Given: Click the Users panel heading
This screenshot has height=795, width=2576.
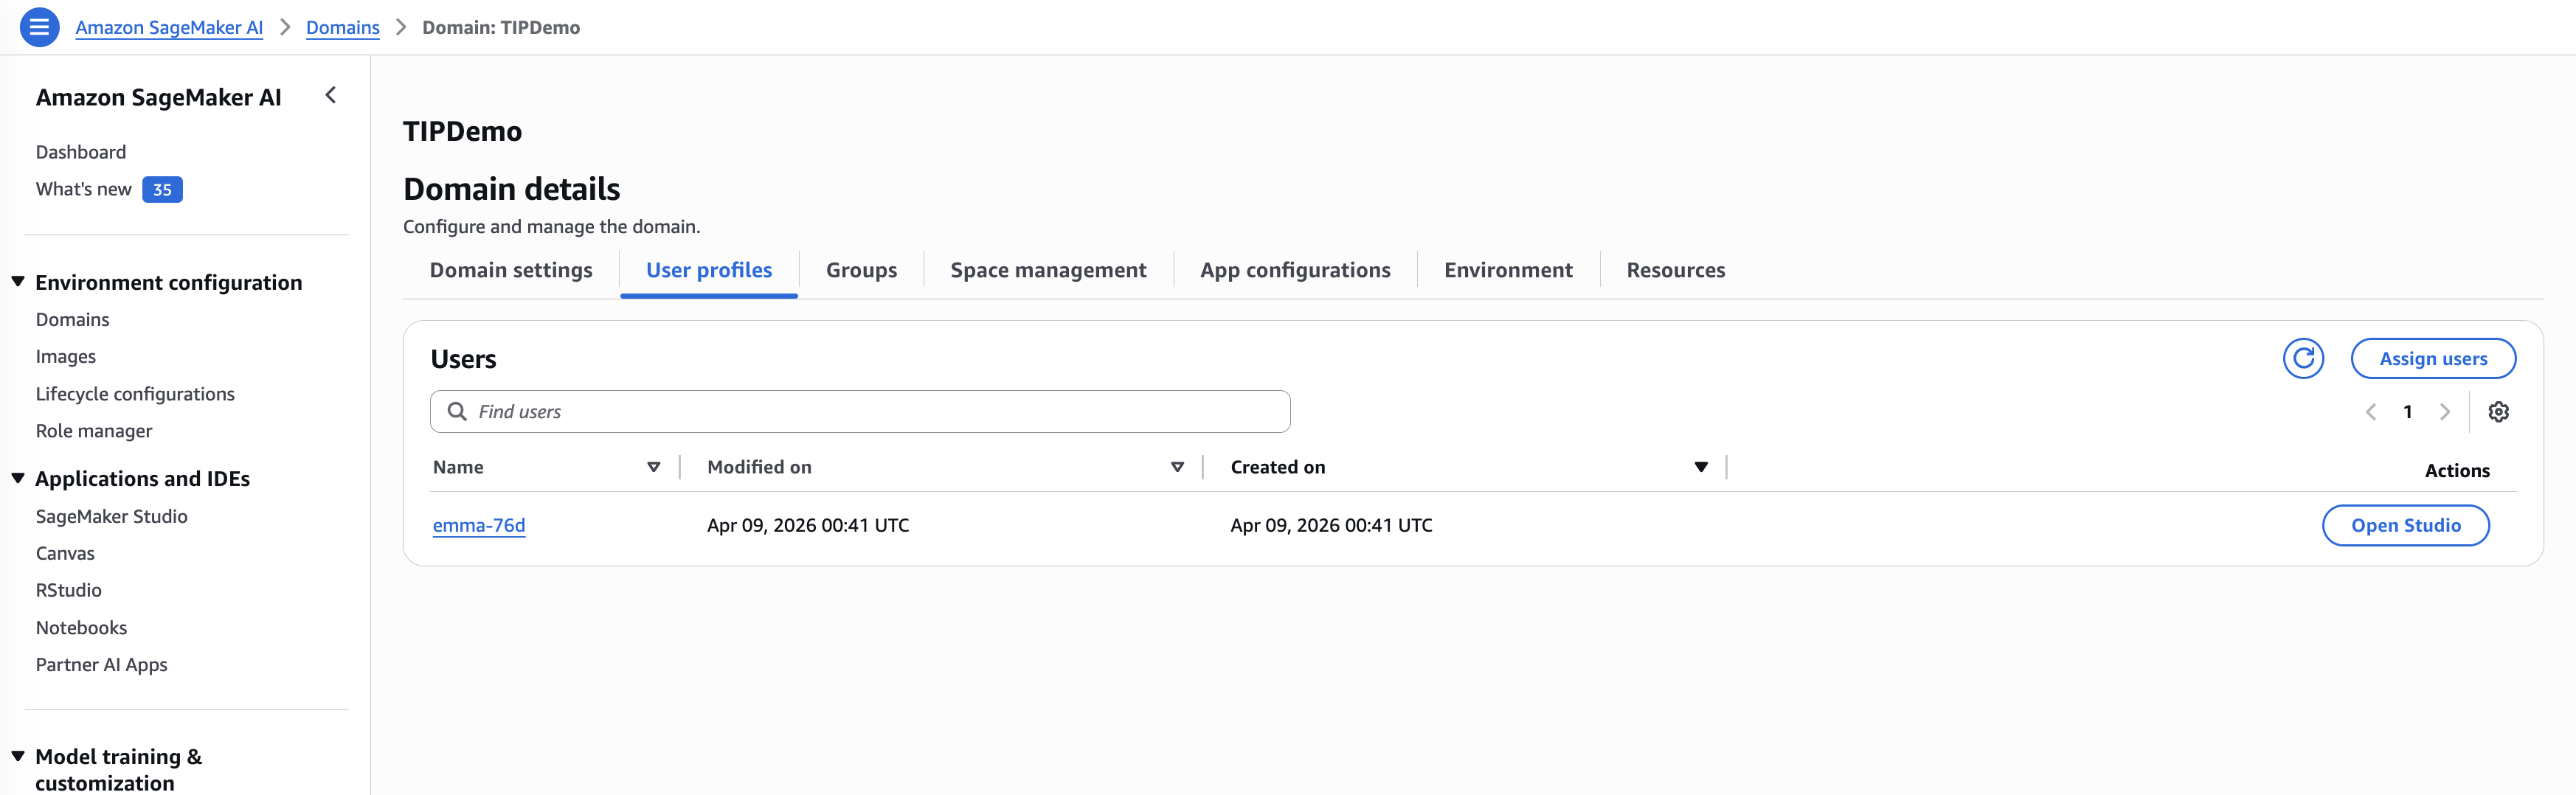Looking at the screenshot, I should pyautogui.click(x=463, y=359).
